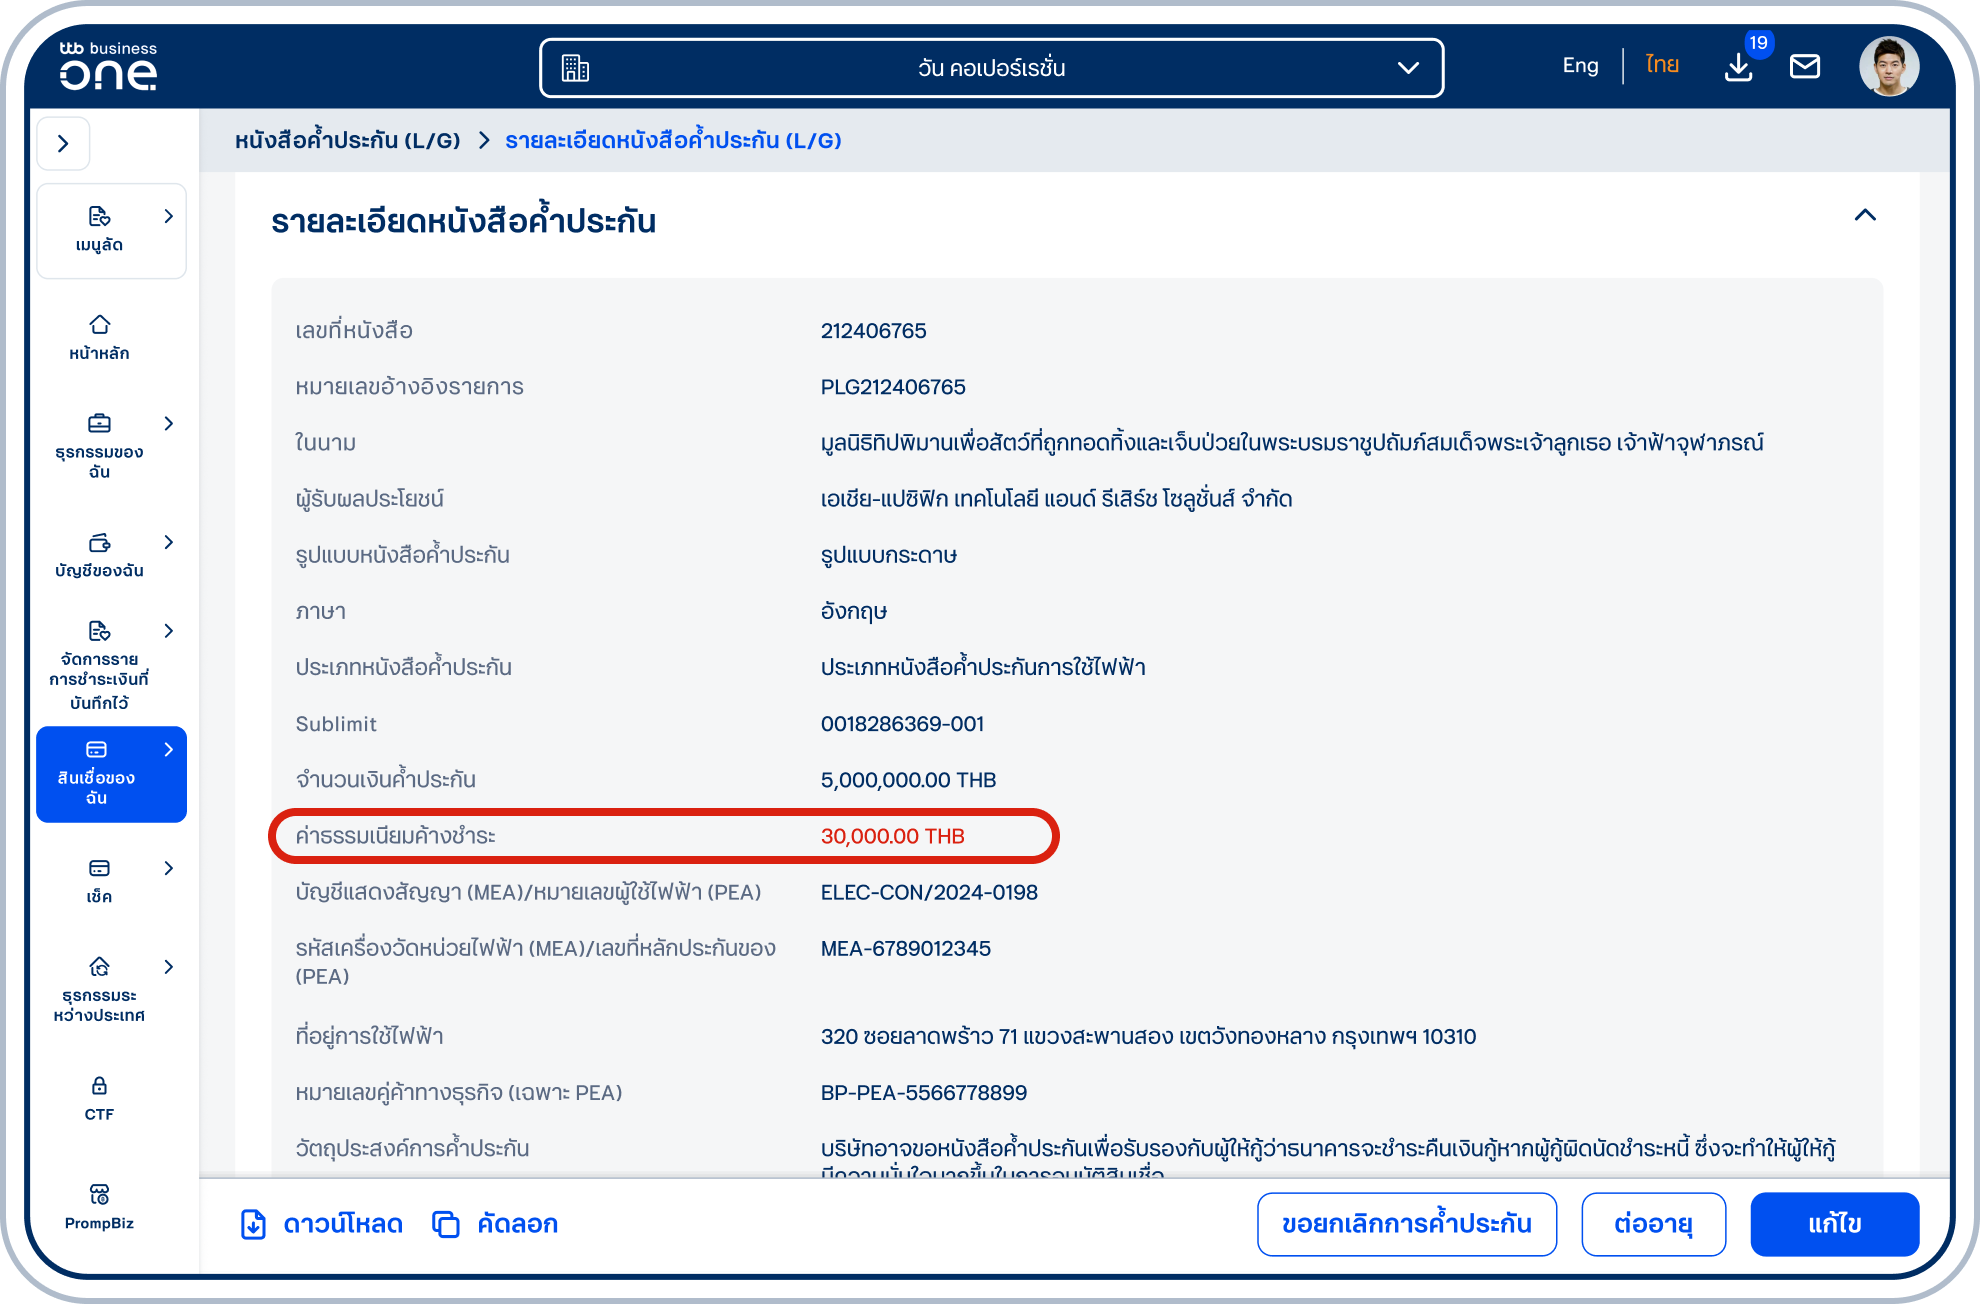Go to หนังสือค้ำประกัน (L/G) breadcrumb
1980x1304 pixels.
click(x=347, y=140)
